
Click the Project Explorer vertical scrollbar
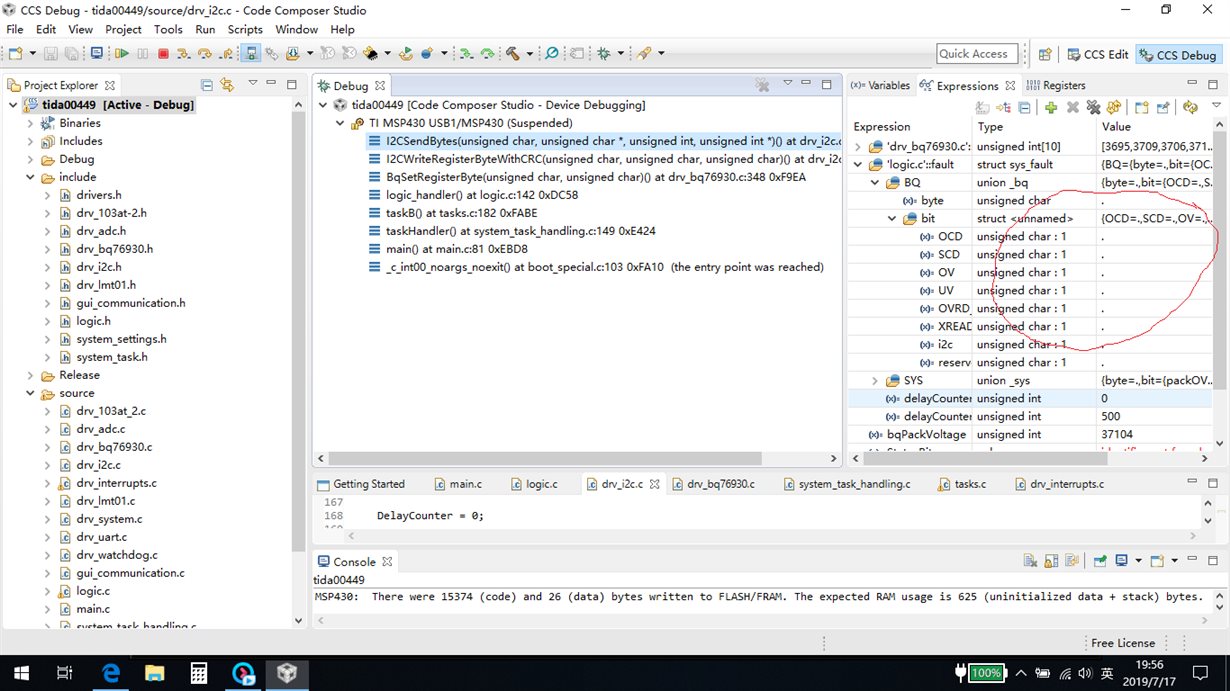point(298,330)
